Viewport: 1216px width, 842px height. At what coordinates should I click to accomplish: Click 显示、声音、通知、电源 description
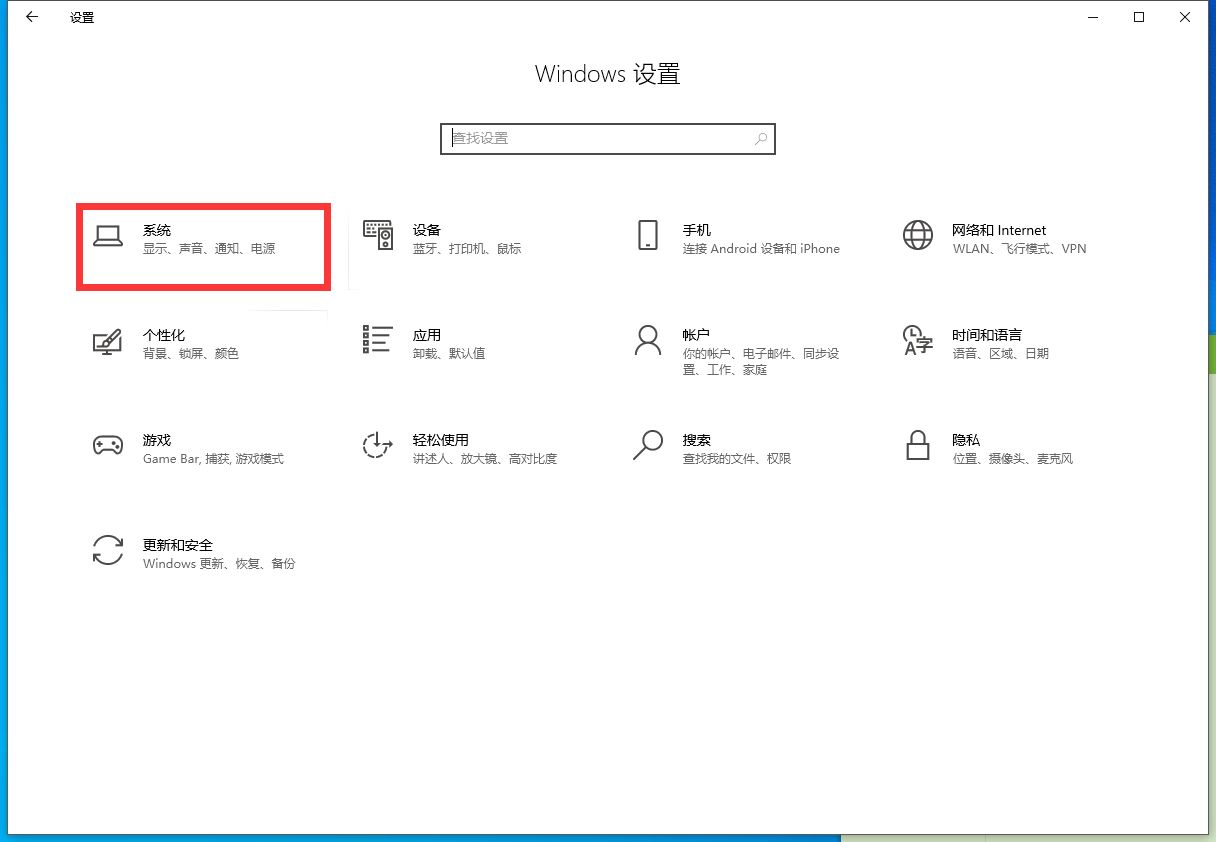[209, 249]
